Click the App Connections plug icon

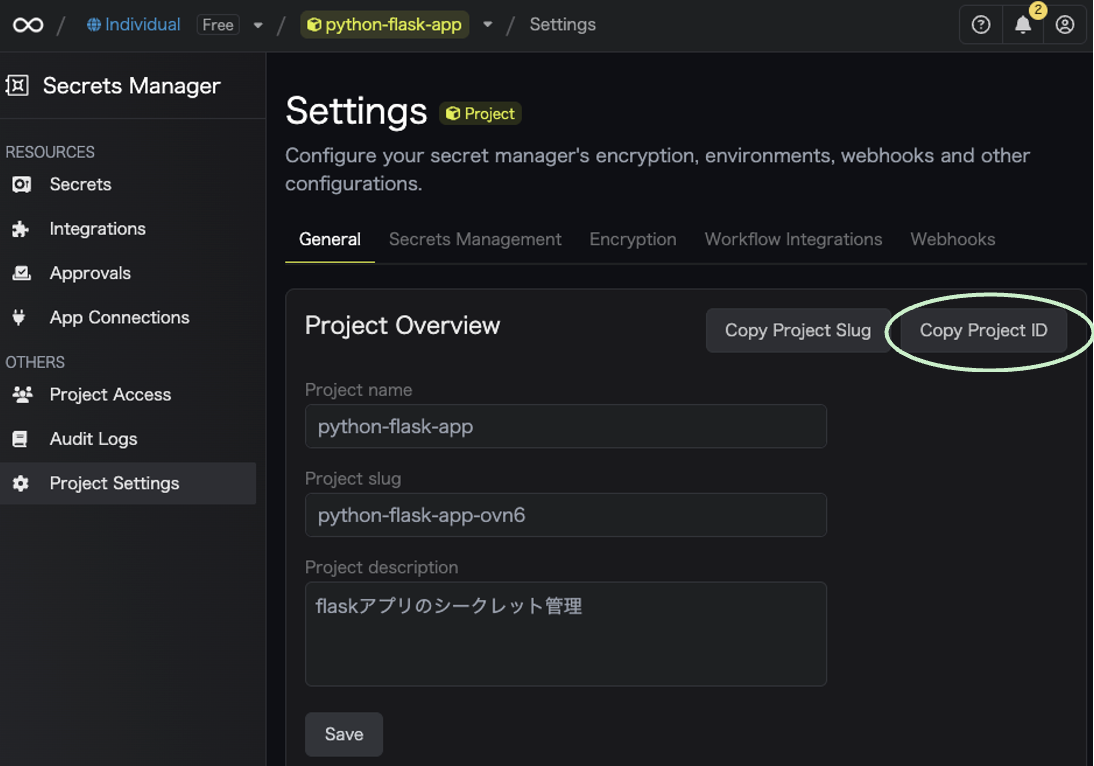19,318
